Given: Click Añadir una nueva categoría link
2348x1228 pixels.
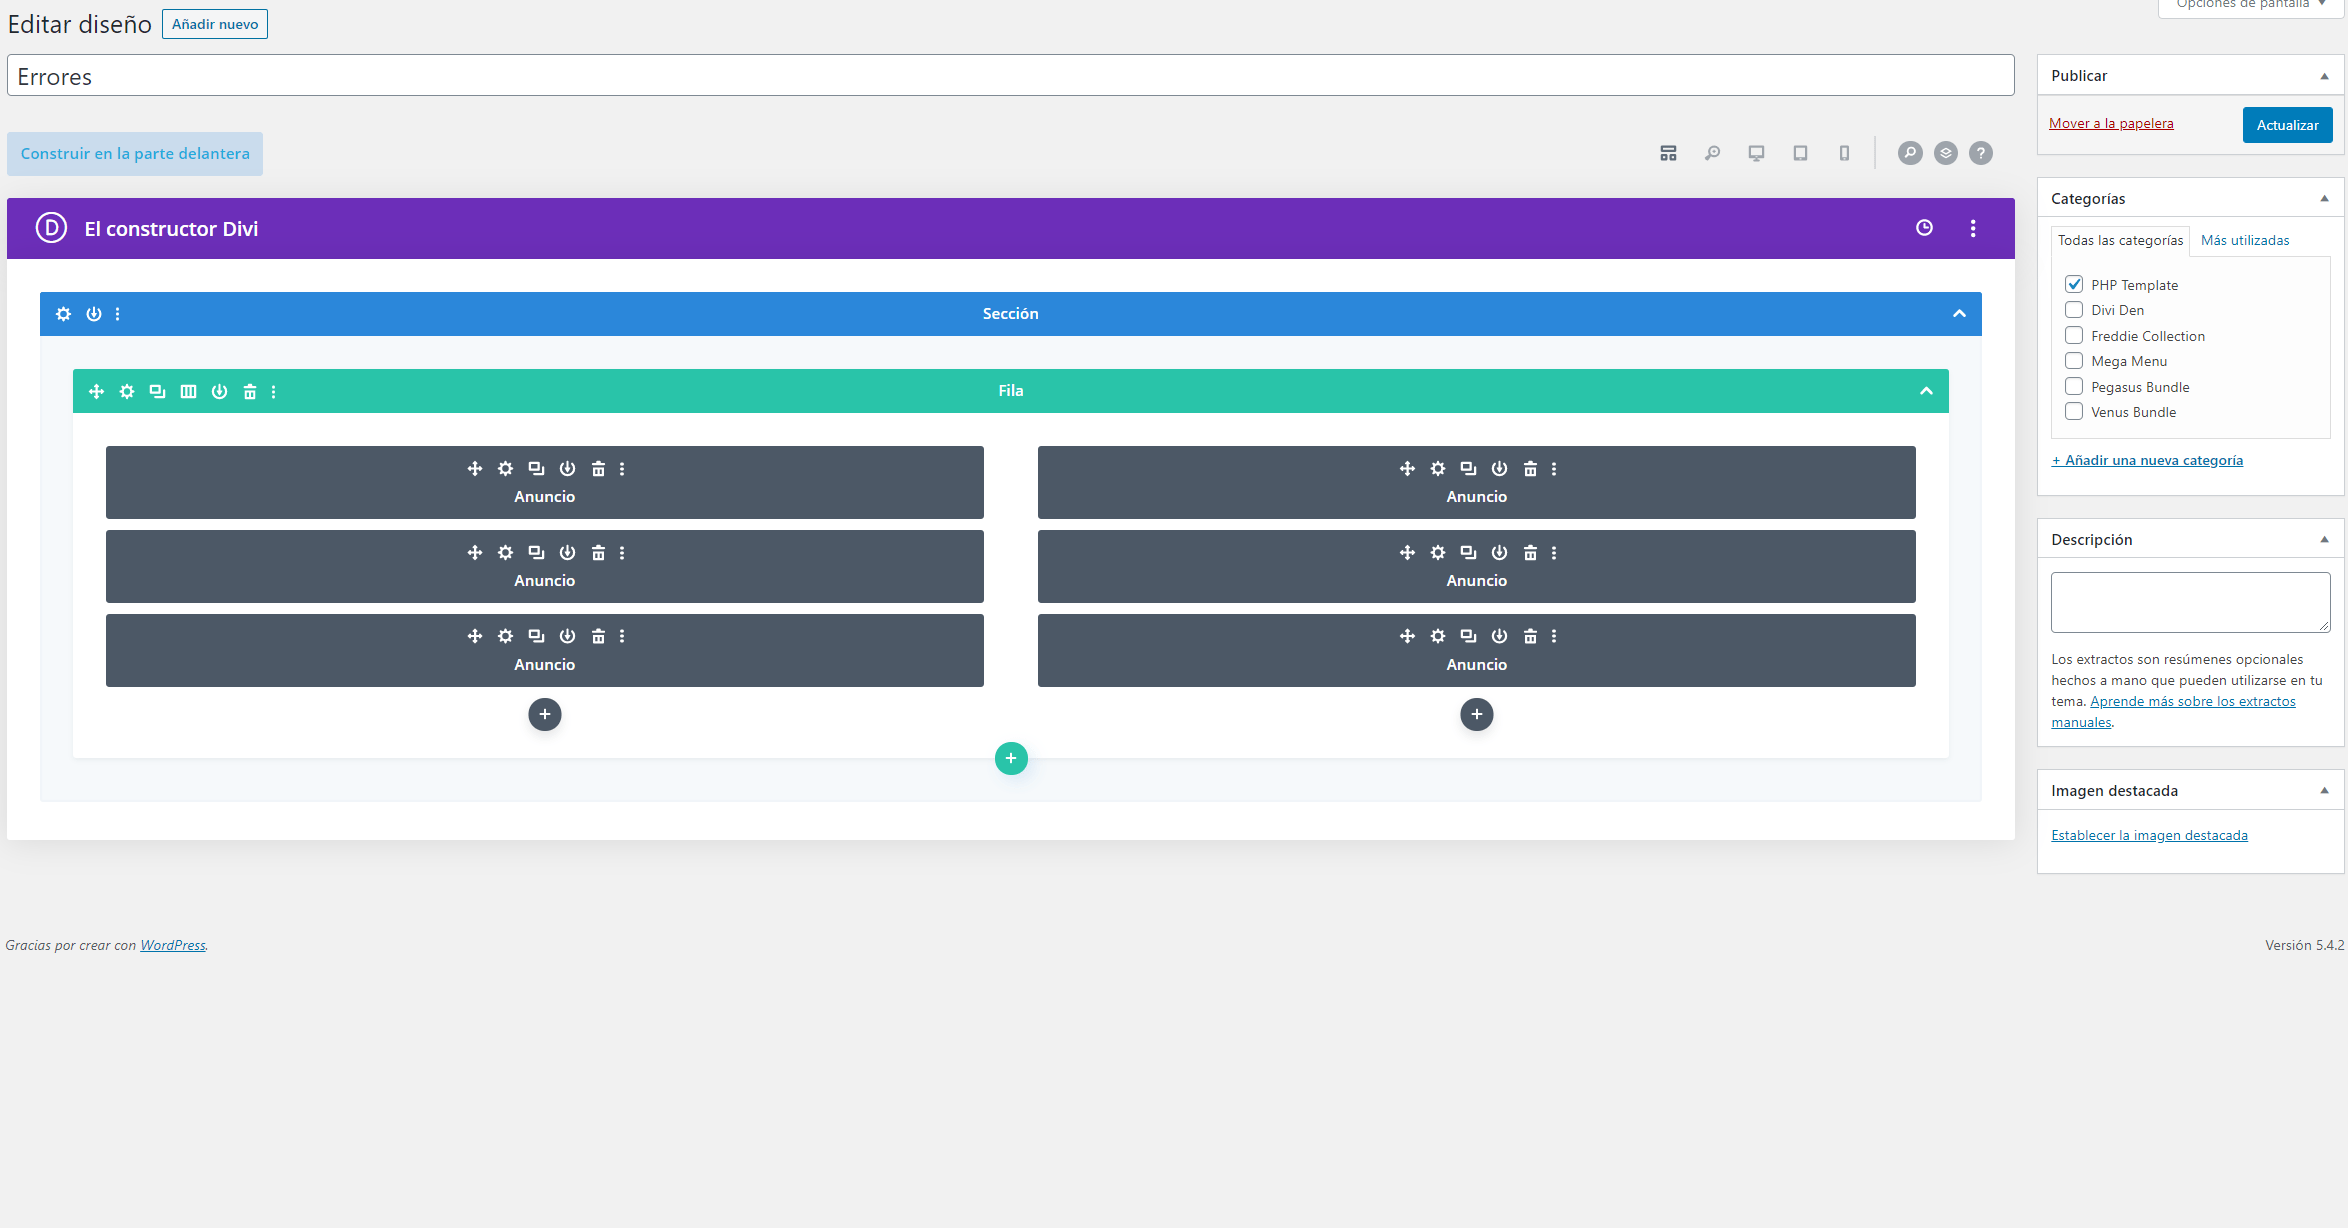Looking at the screenshot, I should (x=2147, y=461).
